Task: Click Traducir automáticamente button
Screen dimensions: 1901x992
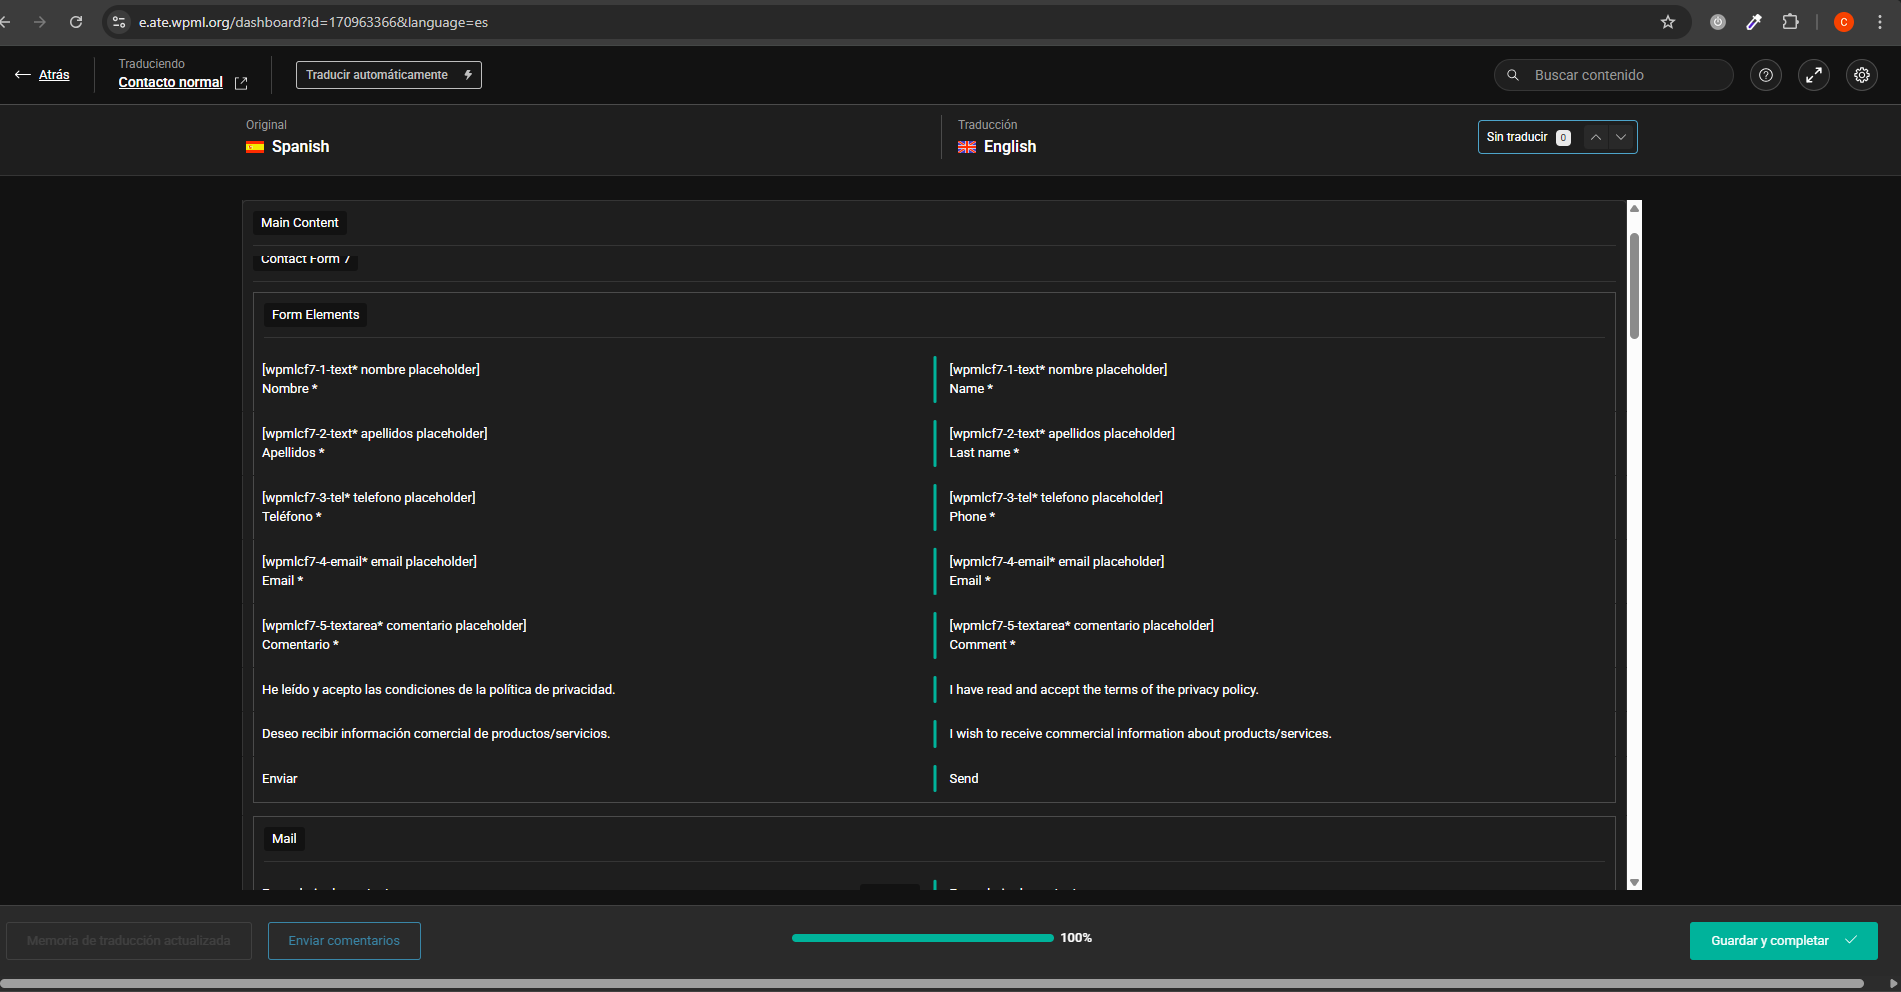Action: [388, 75]
